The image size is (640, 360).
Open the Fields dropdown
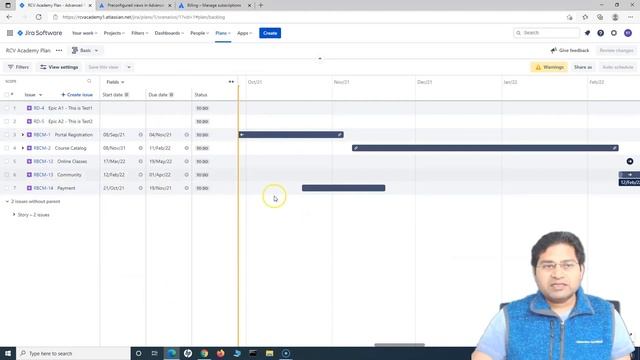point(115,82)
